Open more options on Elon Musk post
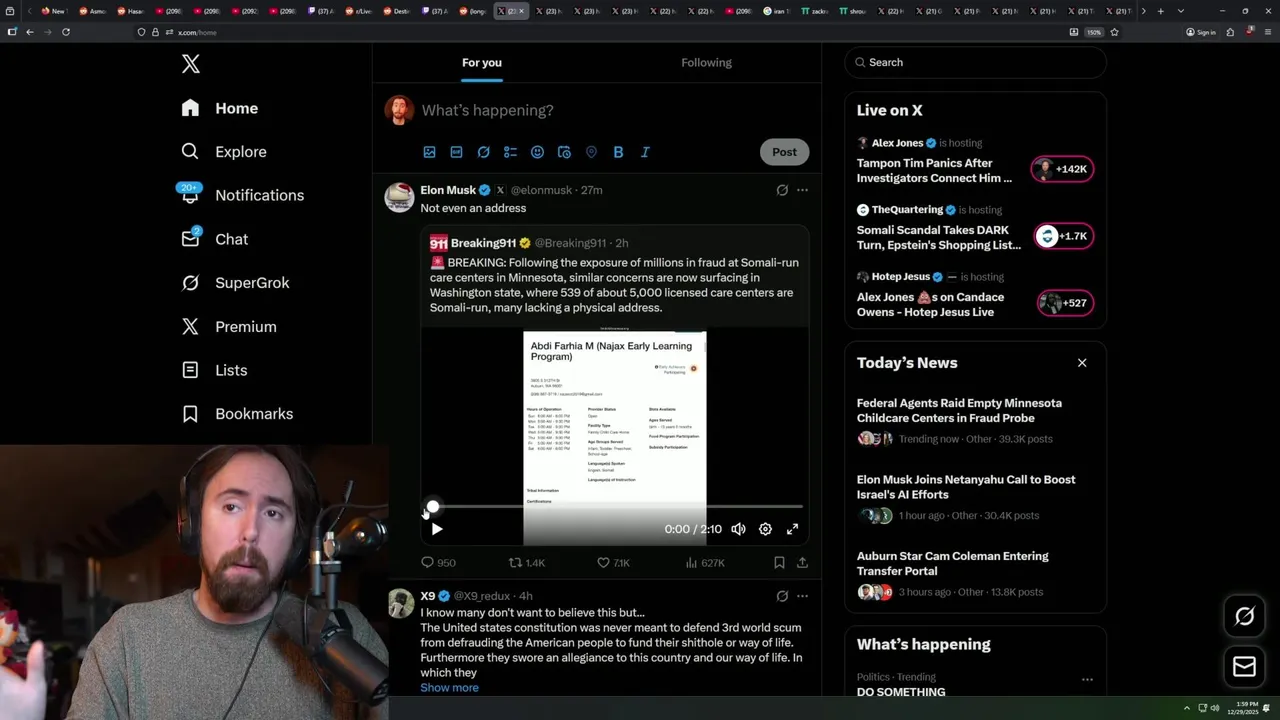The image size is (1280, 720). pyautogui.click(x=802, y=190)
